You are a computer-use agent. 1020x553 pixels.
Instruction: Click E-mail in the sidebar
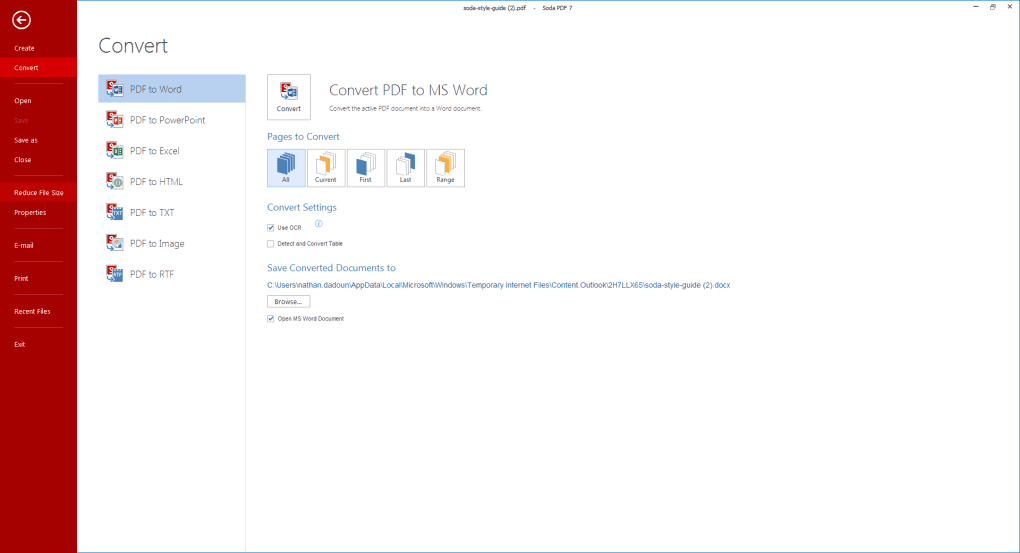click(24, 245)
